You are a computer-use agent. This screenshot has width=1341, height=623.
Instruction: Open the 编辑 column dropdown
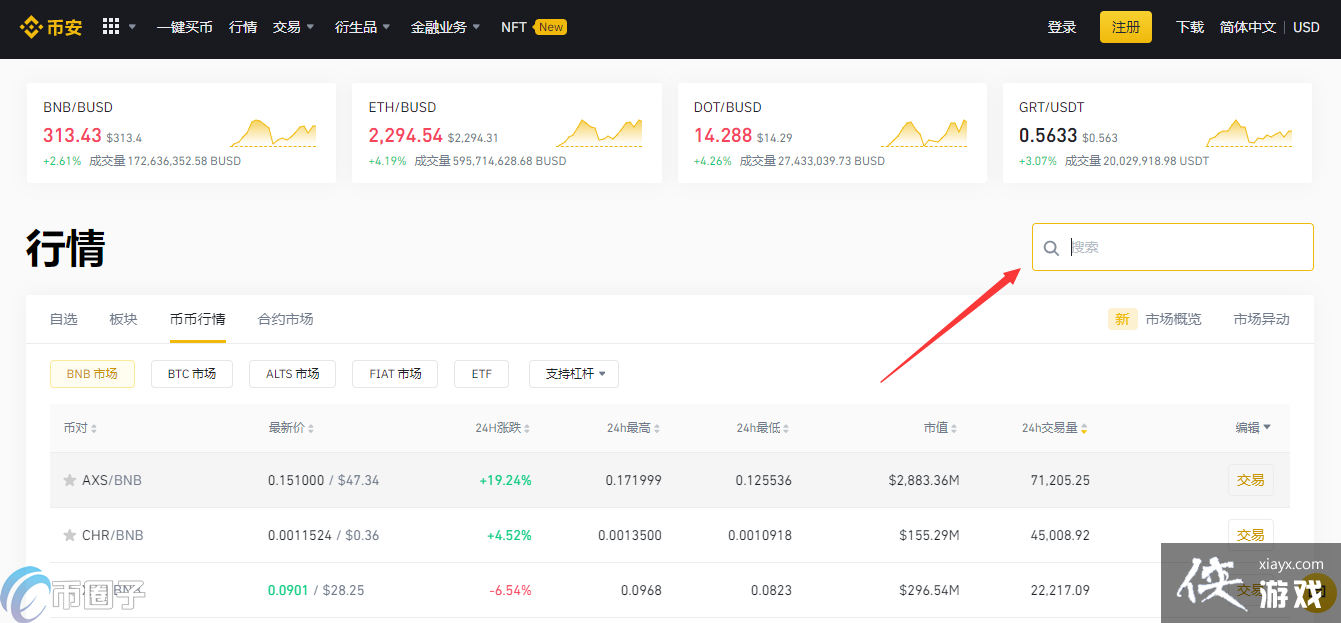(1253, 427)
